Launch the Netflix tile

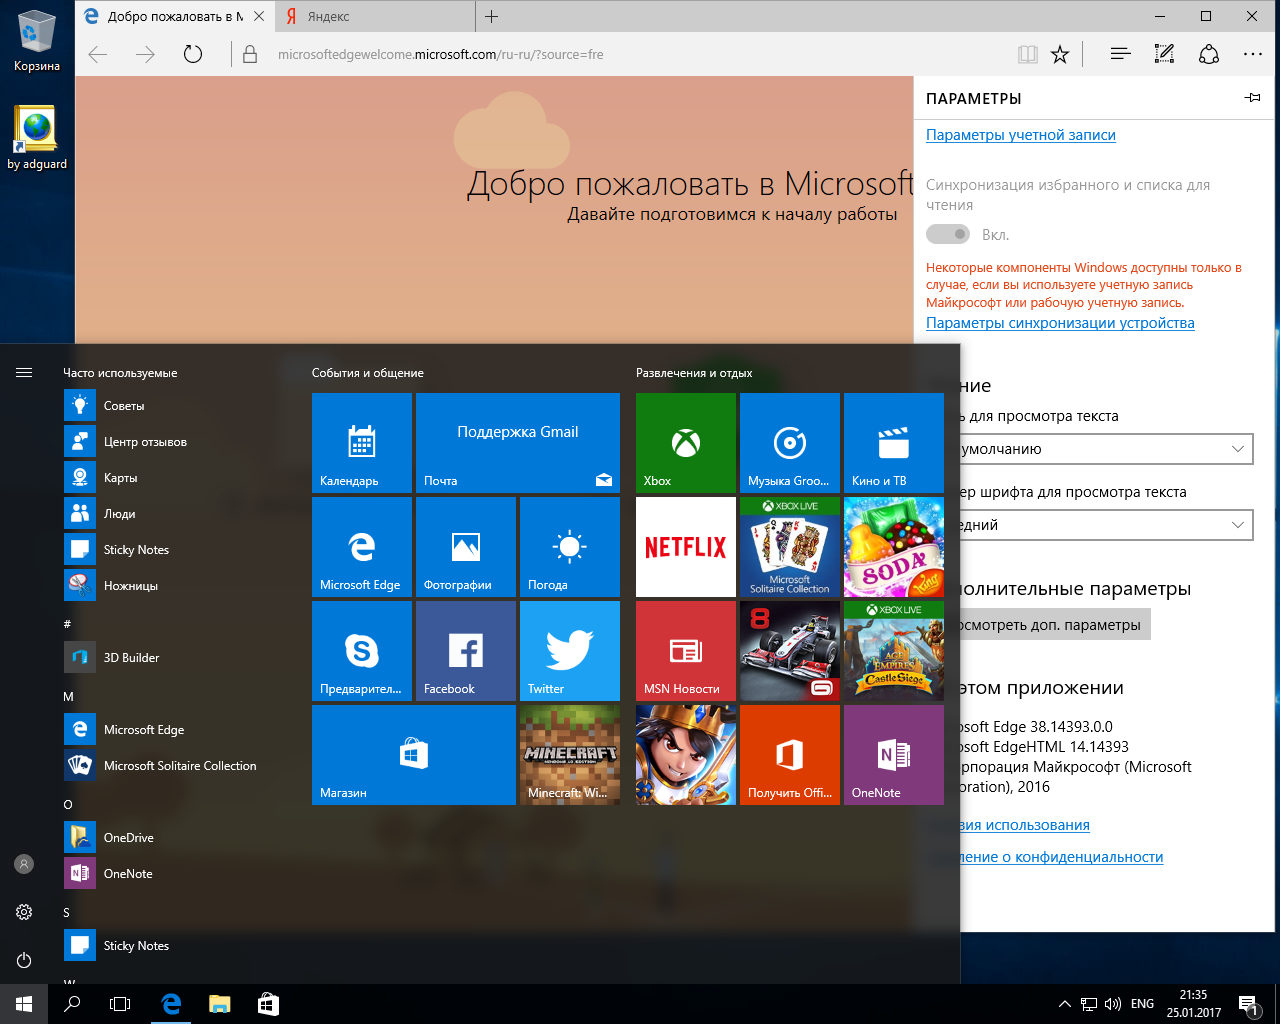686,547
